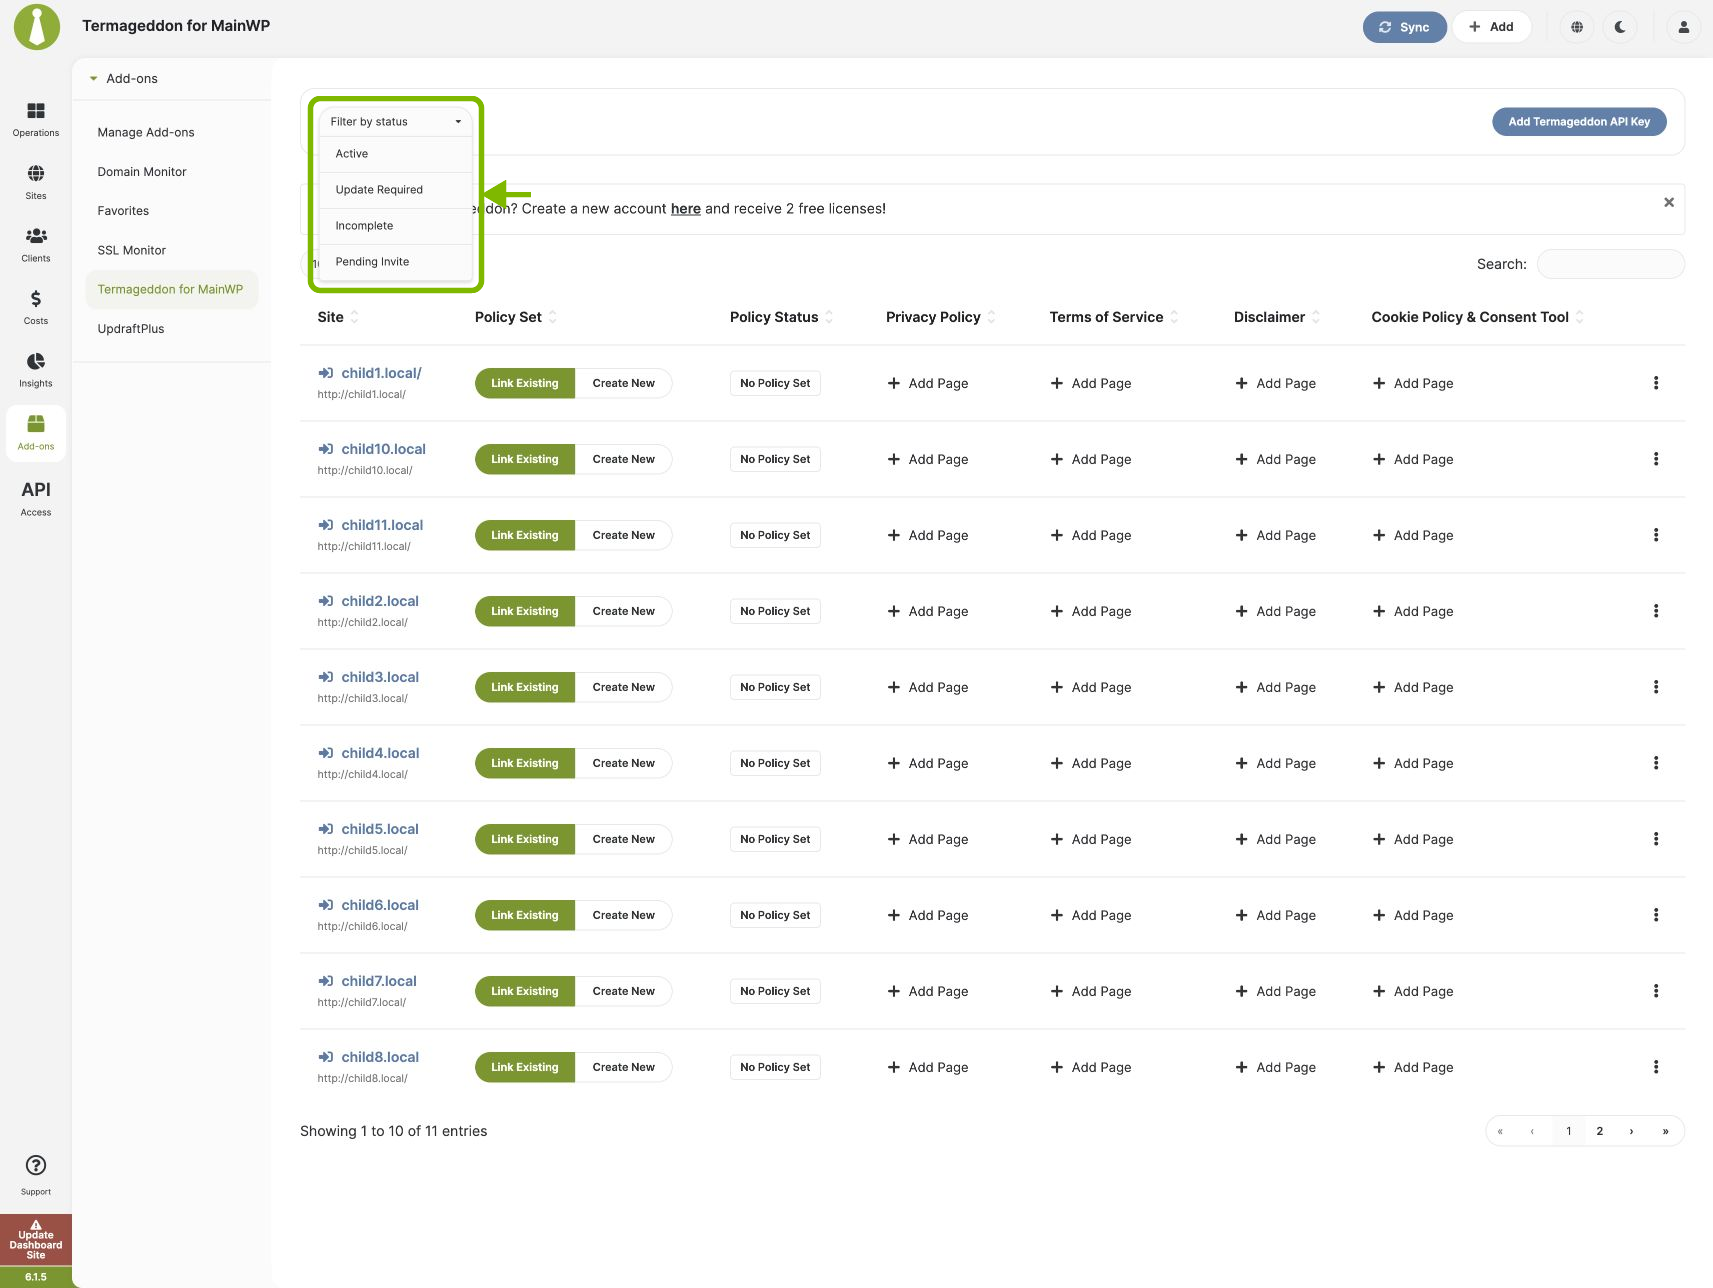Open row actions menu for child3.local
Image resolution: width=1713 pixels, height=1288 pixels.
(1656, 687)
